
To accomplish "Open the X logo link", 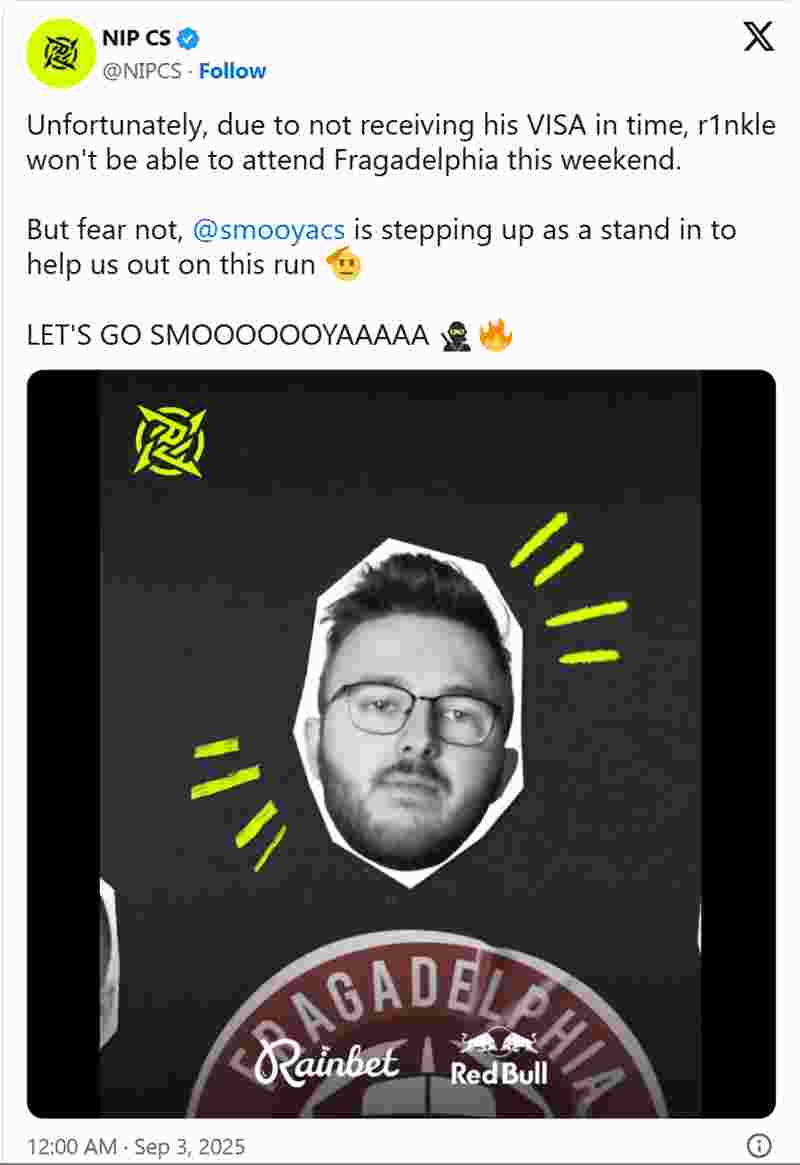I will click(758, 36).
